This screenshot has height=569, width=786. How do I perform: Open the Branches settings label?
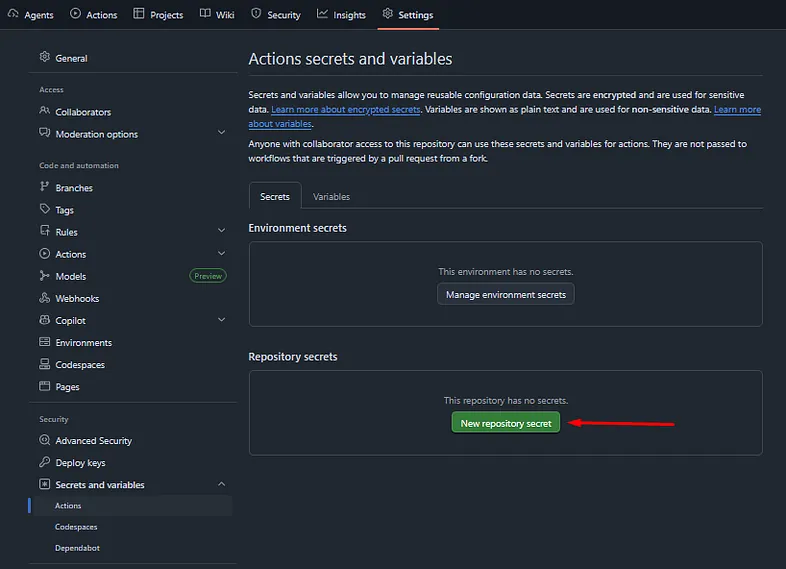[74, 188]
